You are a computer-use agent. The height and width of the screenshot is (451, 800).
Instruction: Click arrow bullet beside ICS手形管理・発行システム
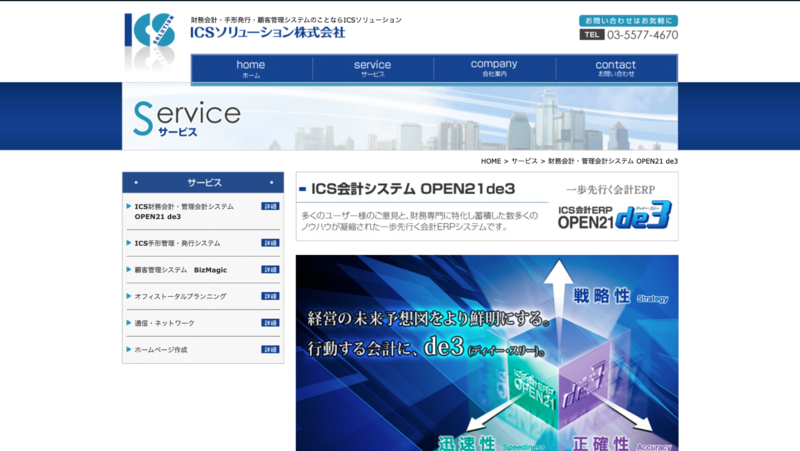click(129, 243)
